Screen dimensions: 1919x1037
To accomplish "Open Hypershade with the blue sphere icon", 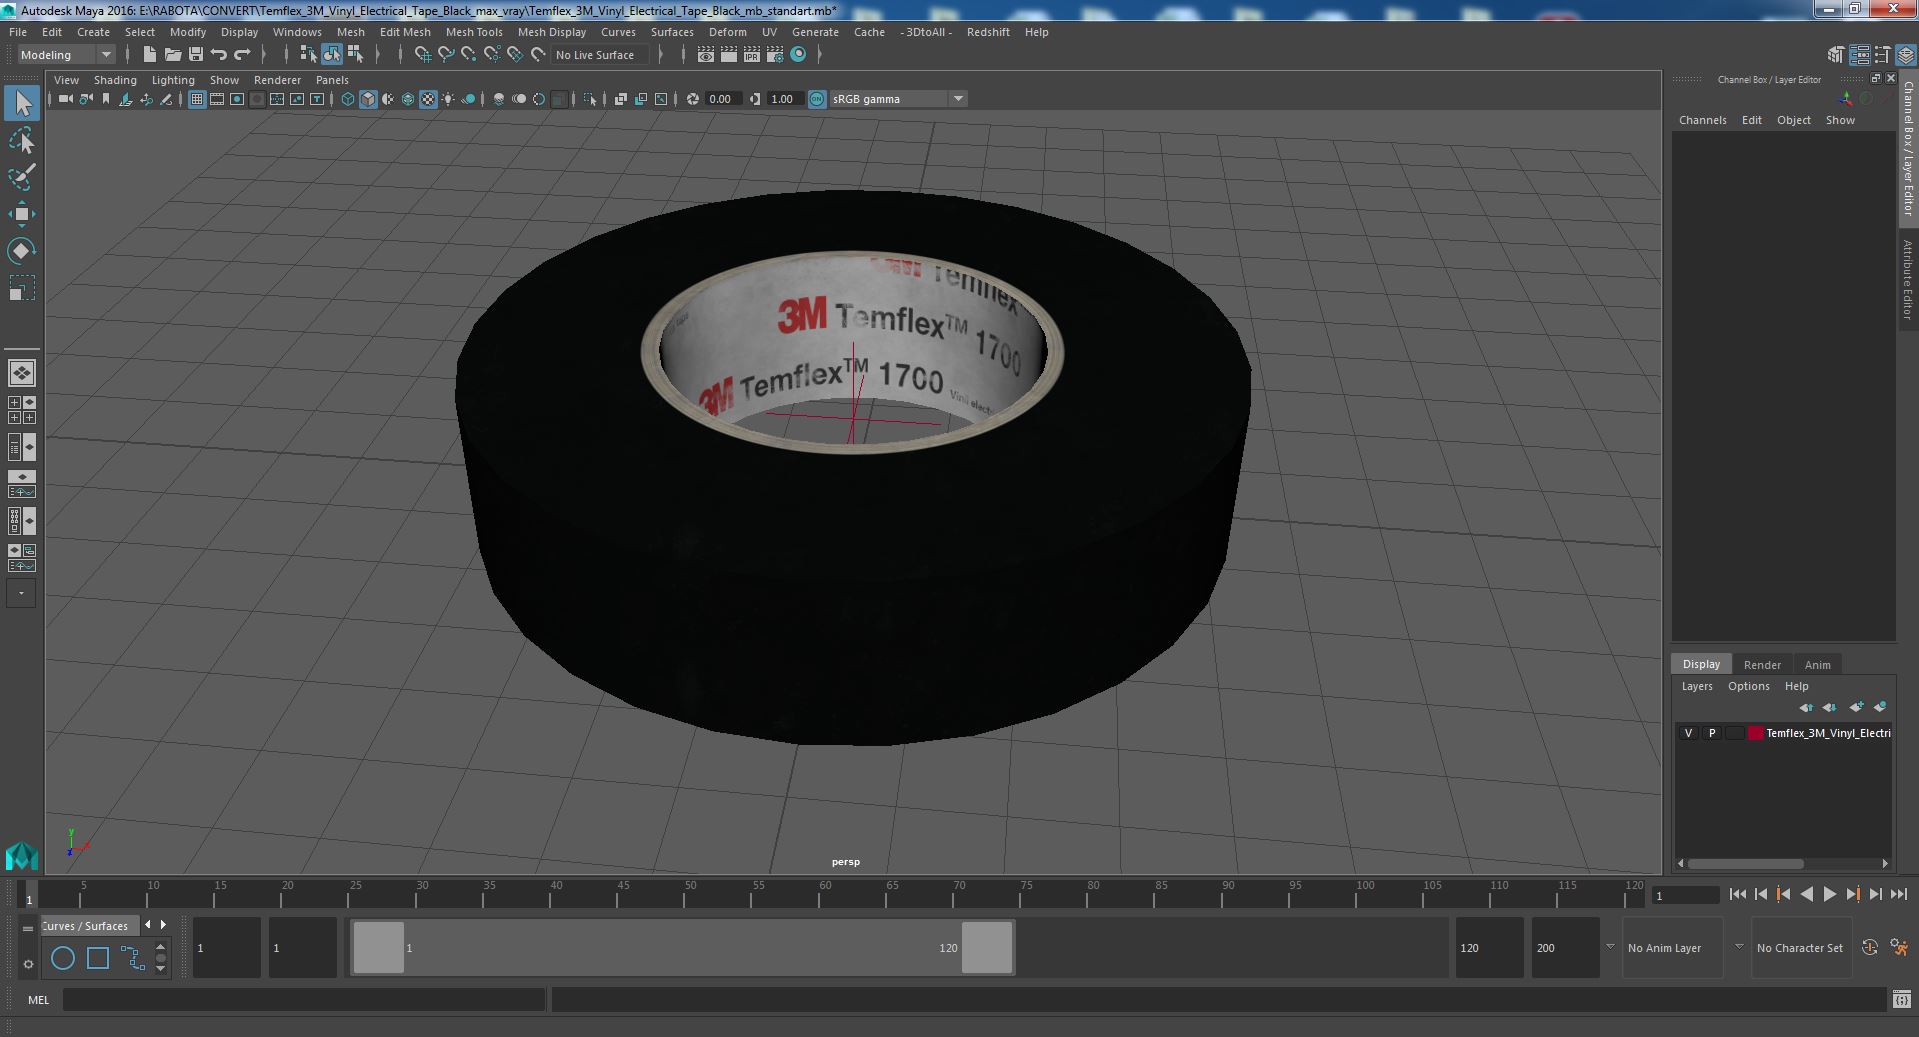I will pyautogui.click(x=798, y=55).
